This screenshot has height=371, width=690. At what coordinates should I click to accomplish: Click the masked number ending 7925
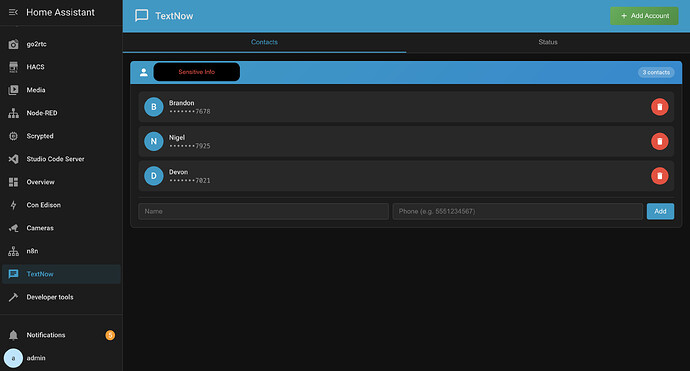coord(190,146)
